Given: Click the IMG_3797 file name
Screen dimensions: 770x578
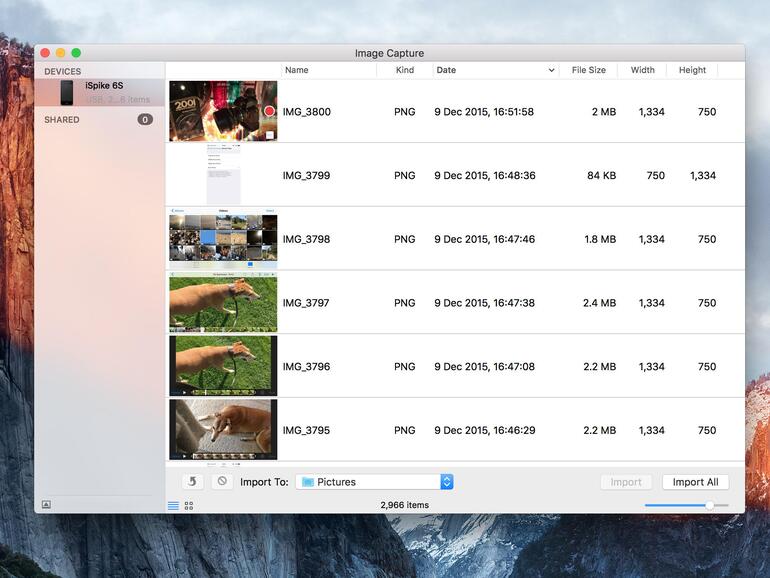Looking at the screenshot, I should click(x=306, y=303).
